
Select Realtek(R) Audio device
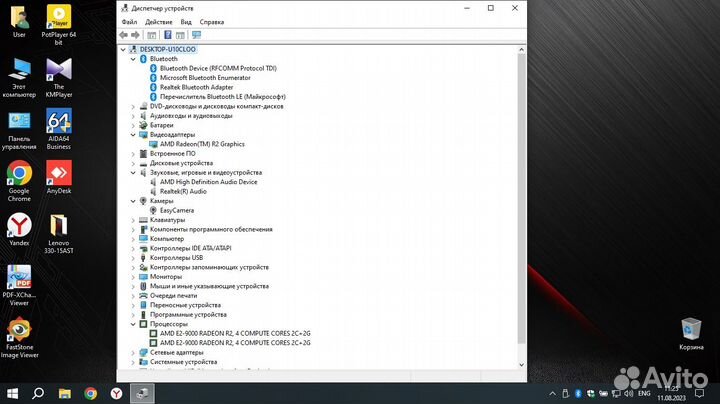183,191
